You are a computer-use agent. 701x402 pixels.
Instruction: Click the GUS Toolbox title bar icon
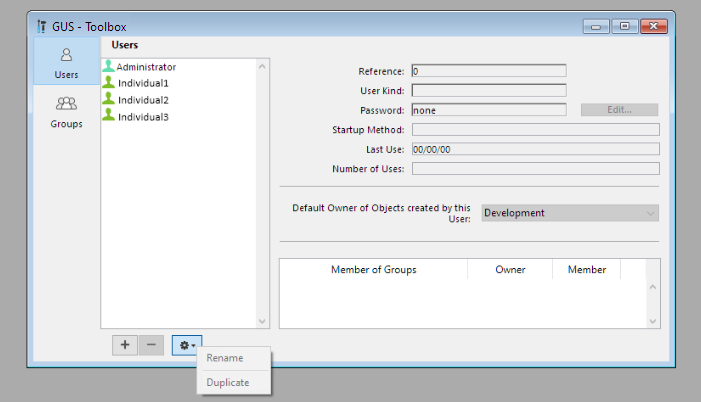tap(42, 26)
